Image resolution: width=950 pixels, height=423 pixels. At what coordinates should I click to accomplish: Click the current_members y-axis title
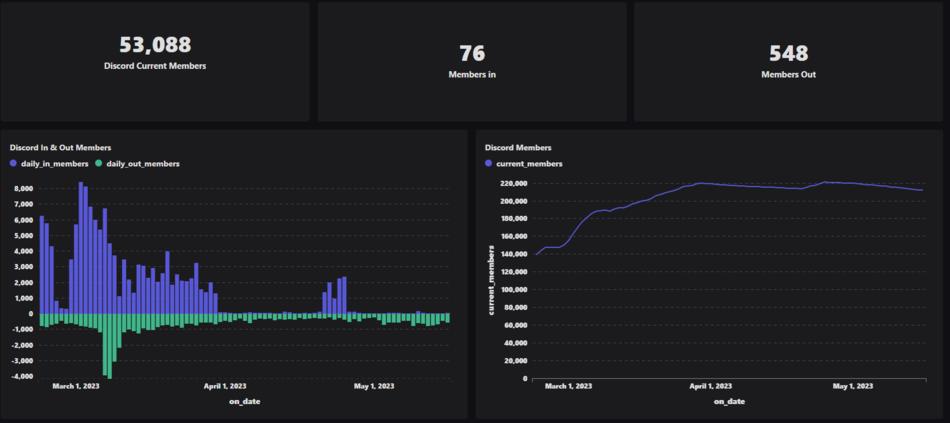pyautogui.click(x=491, y=280)
